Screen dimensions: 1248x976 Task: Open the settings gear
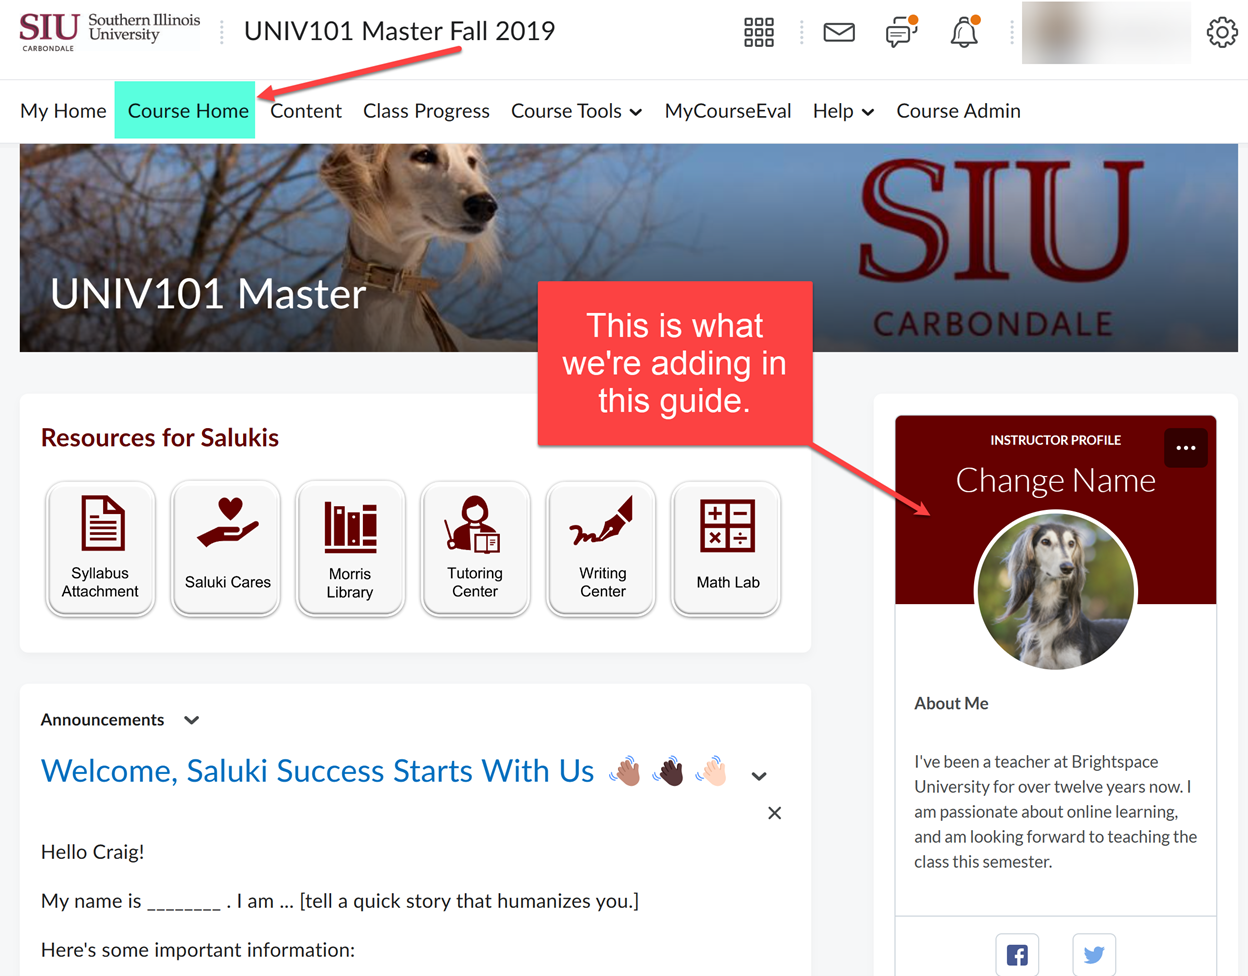click(x=1221, y=31)
